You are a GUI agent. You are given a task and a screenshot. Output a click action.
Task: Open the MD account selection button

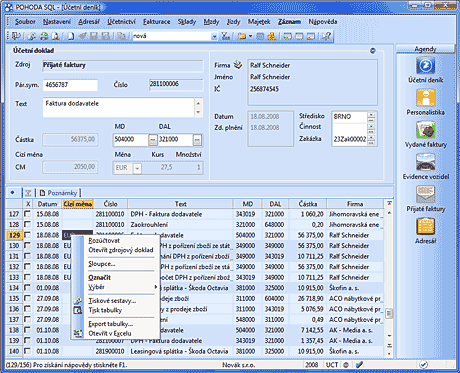coord(152,140)
